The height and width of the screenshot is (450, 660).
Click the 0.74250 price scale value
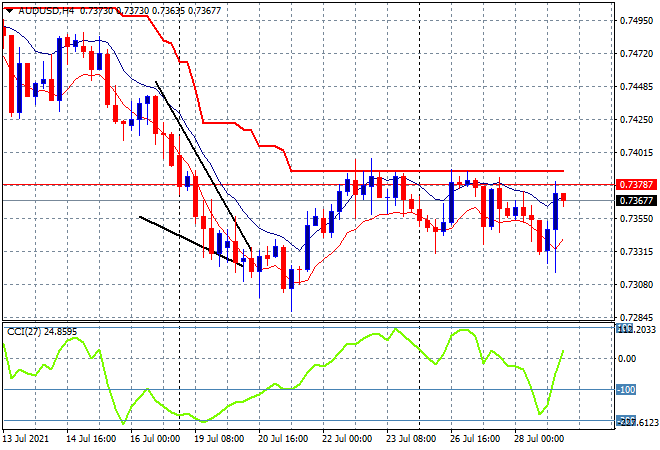[x=636, y=120]
